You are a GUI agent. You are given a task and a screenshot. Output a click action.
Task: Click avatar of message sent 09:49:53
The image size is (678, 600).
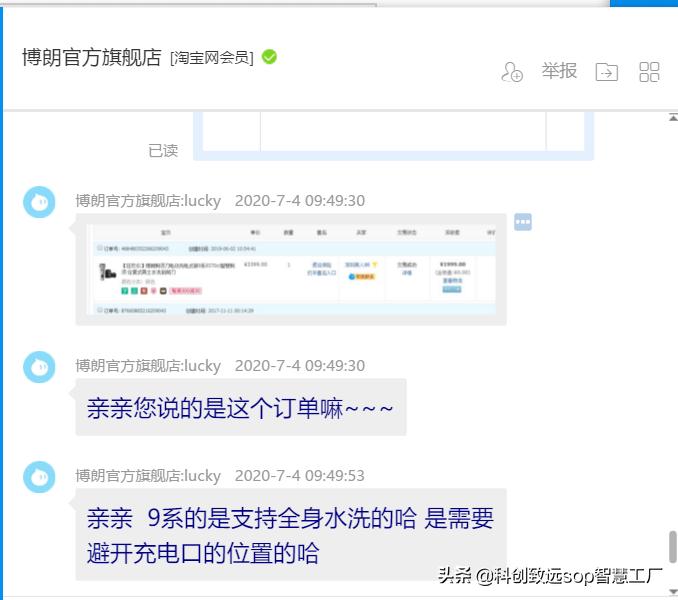(39, 477)
